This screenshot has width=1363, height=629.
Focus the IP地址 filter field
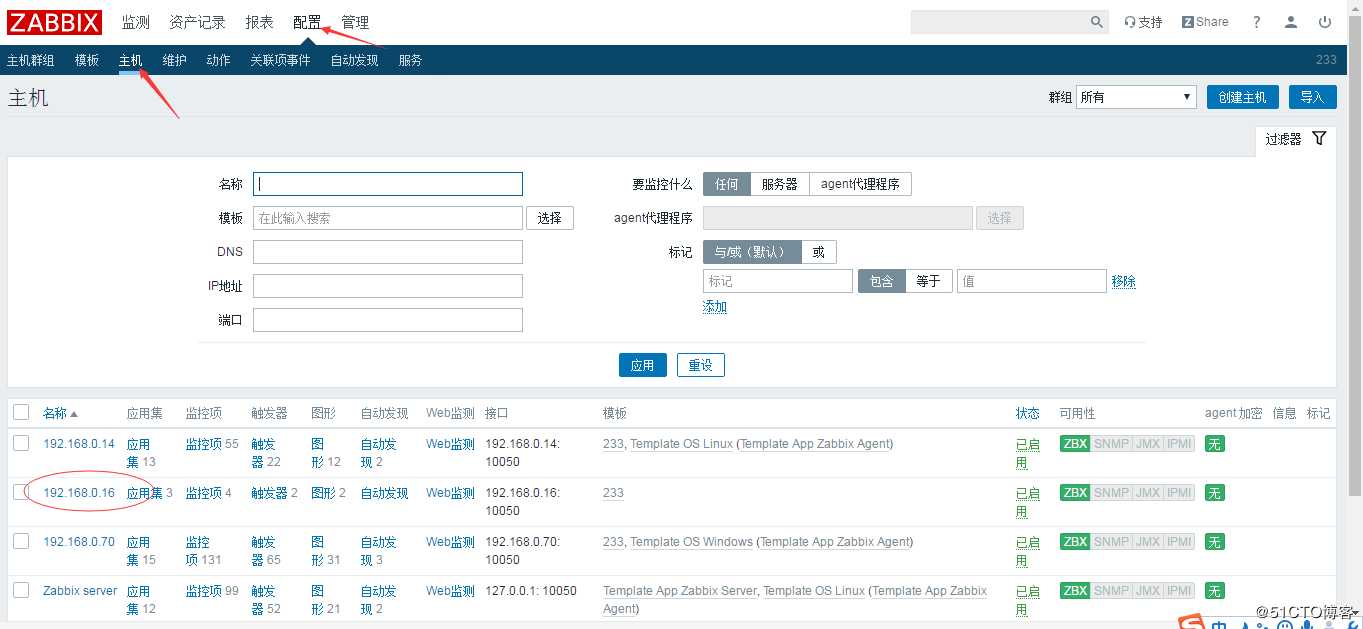coord(388,286)
